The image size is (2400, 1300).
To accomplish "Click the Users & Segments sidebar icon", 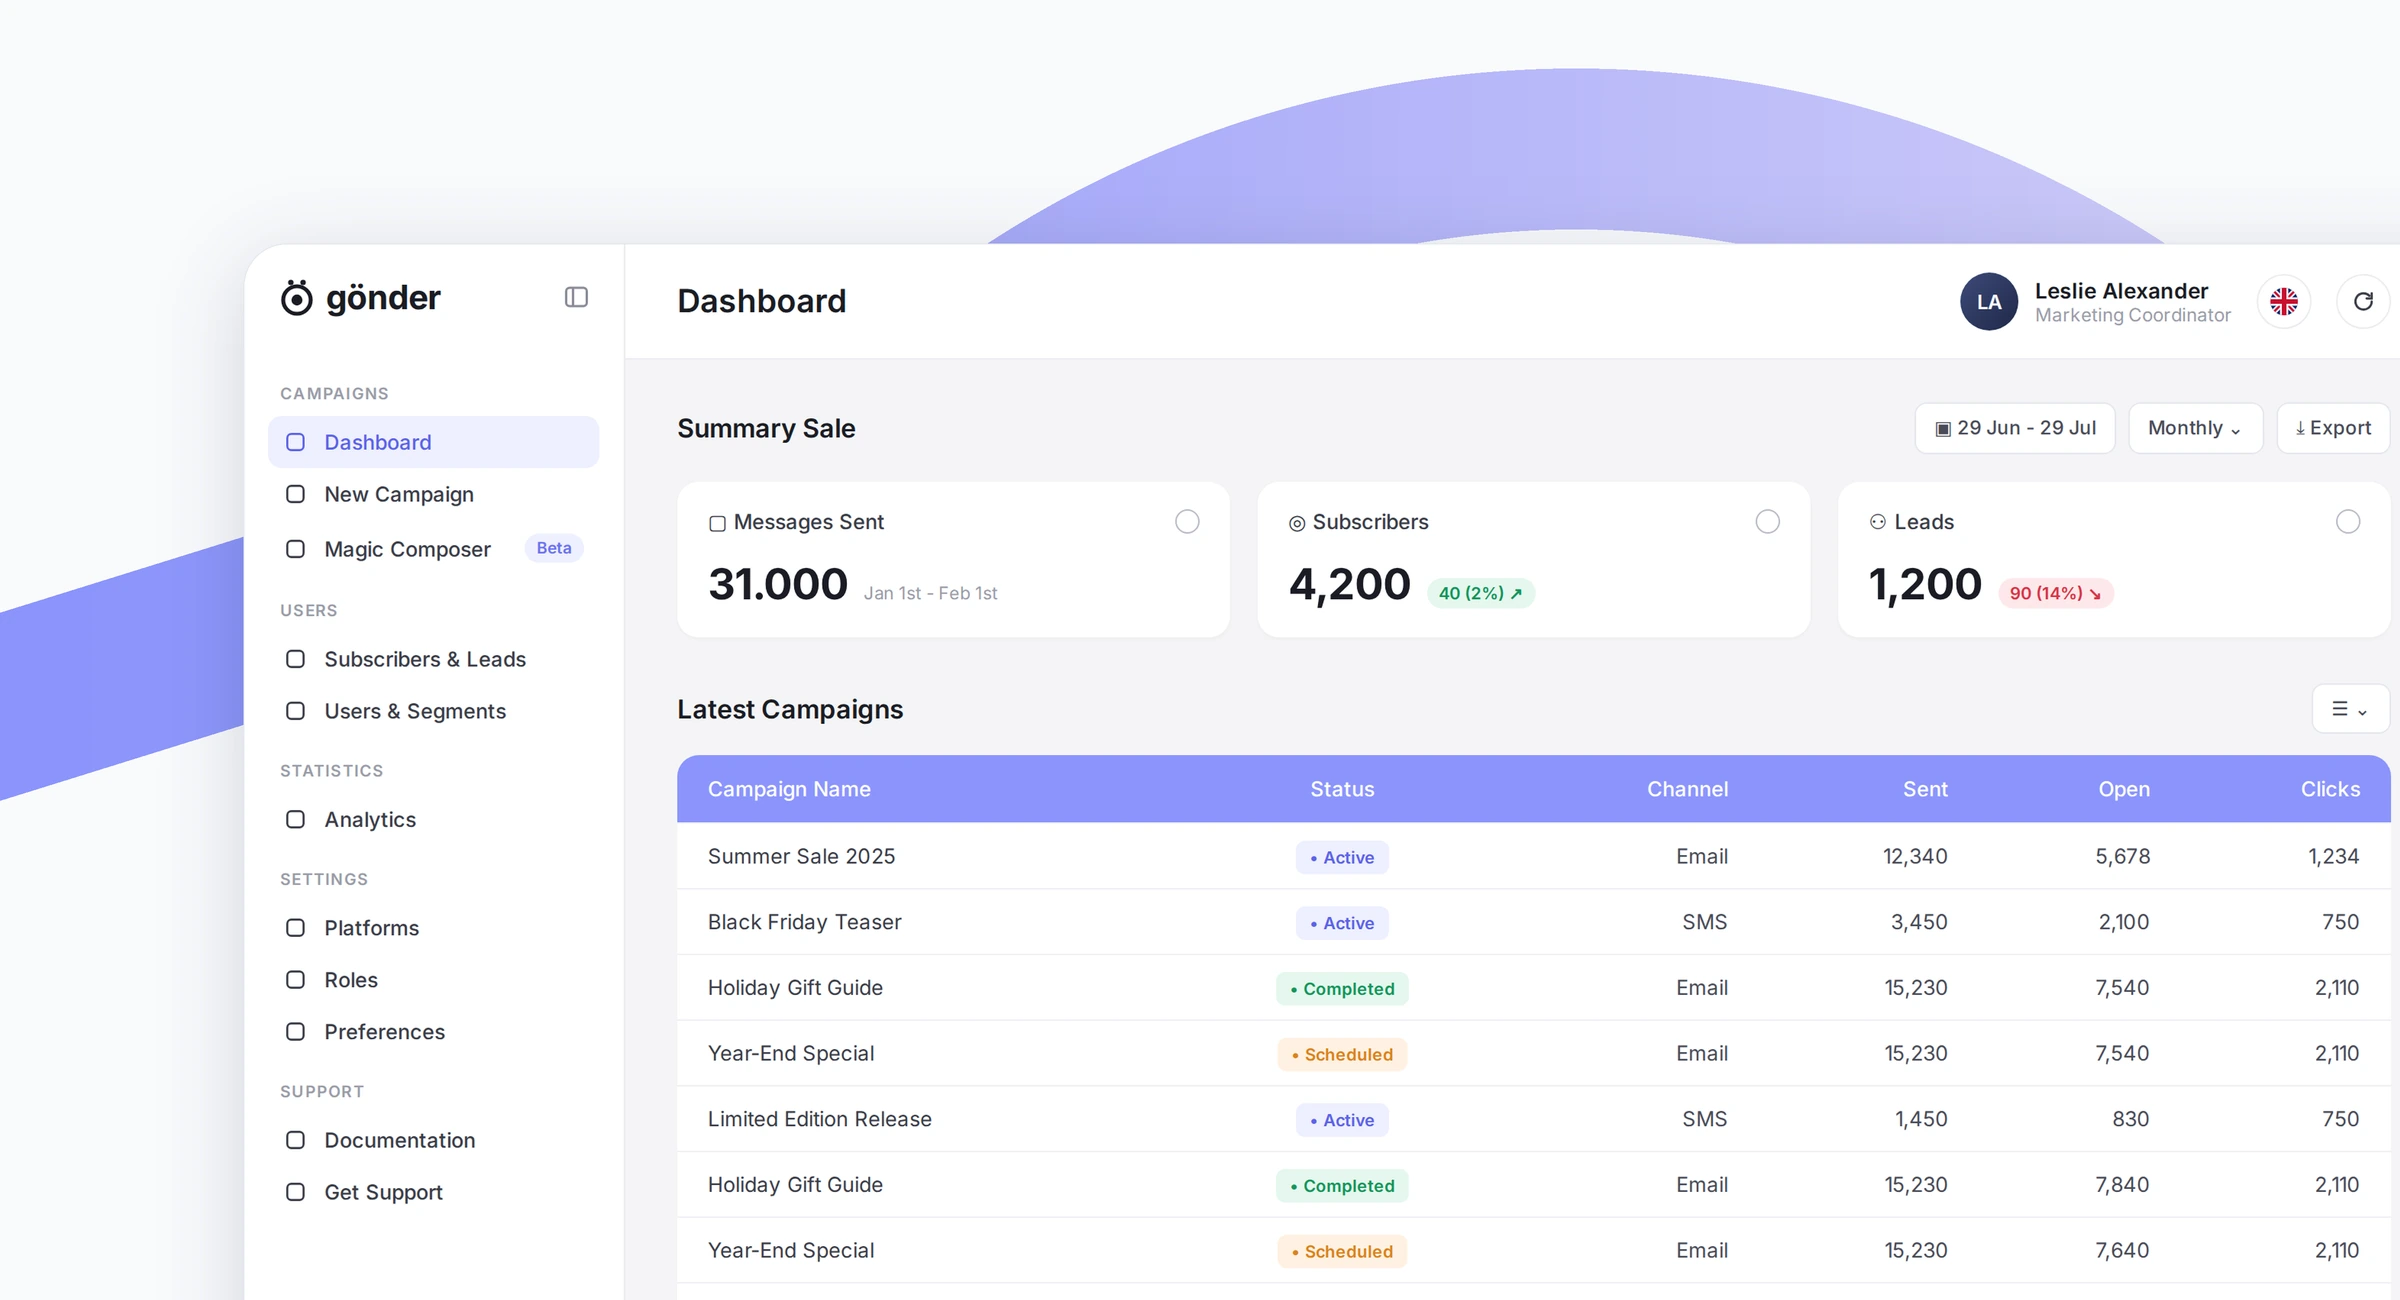I will tap(295, 711).
